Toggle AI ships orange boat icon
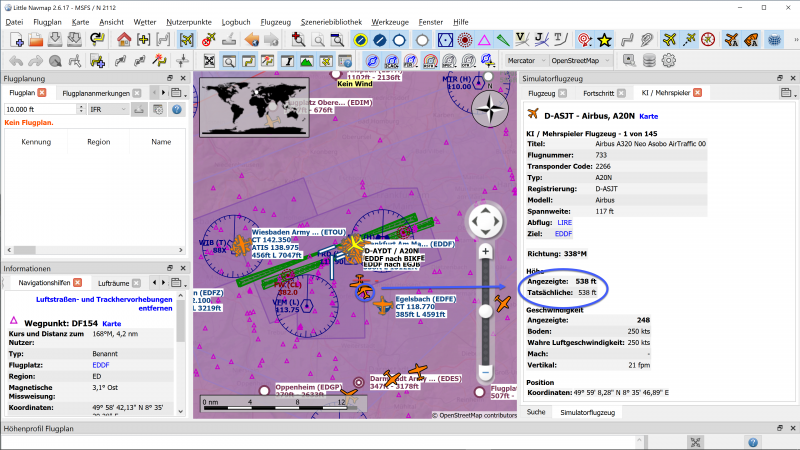This screenshot has height=450, width=800. tap(751, 39)
